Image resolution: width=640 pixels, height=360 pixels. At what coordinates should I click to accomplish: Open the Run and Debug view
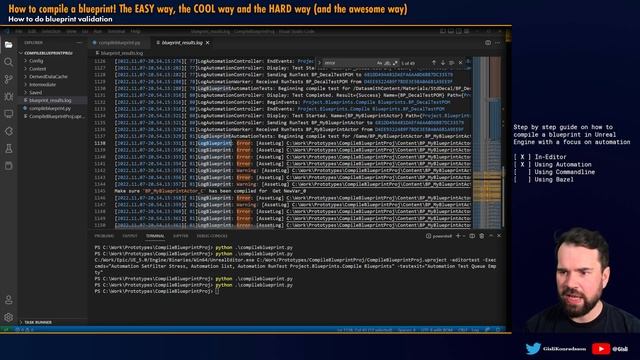click(x=9, y=97)
